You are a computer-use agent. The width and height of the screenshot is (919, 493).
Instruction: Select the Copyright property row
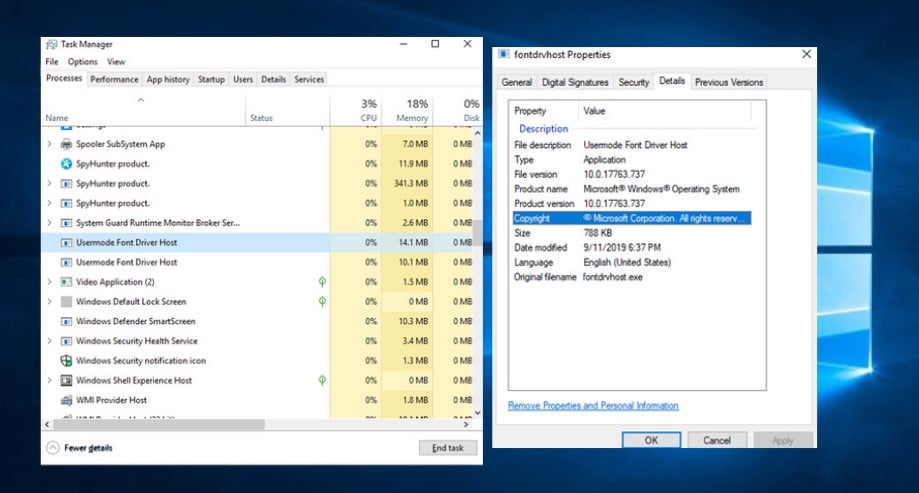632,218
